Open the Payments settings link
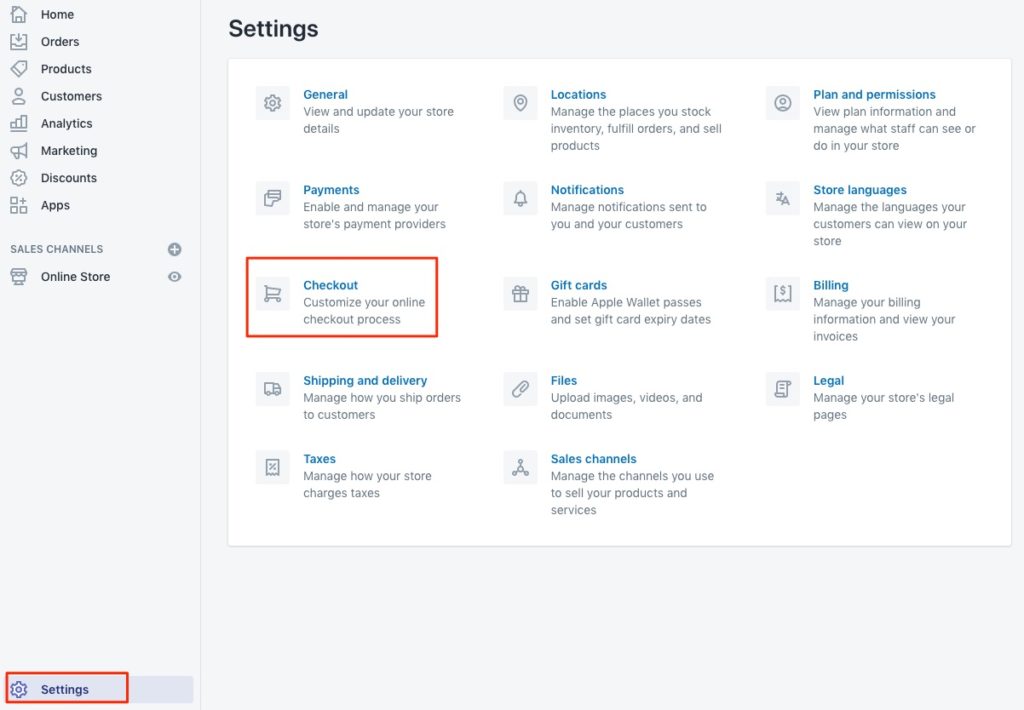This screenshot has width=1024, height=710. (x=331, y=189)
